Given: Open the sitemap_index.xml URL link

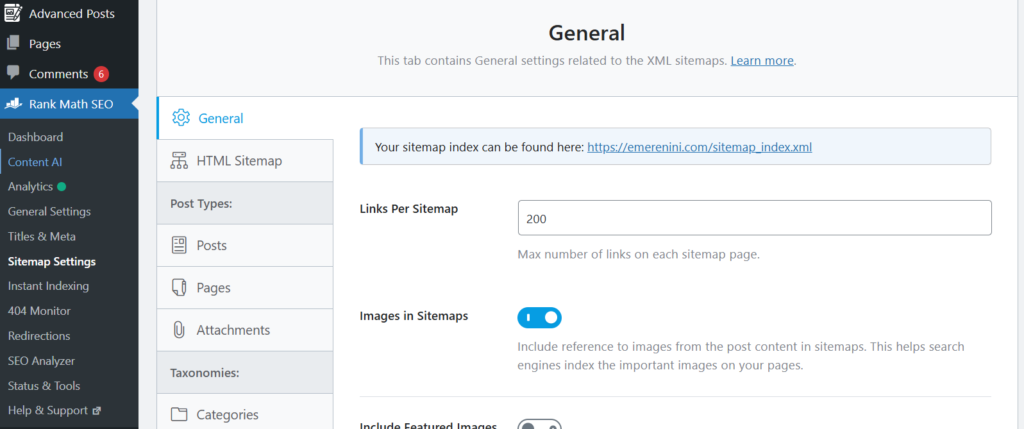Looking at the screenshot, I should pos(699,147).
